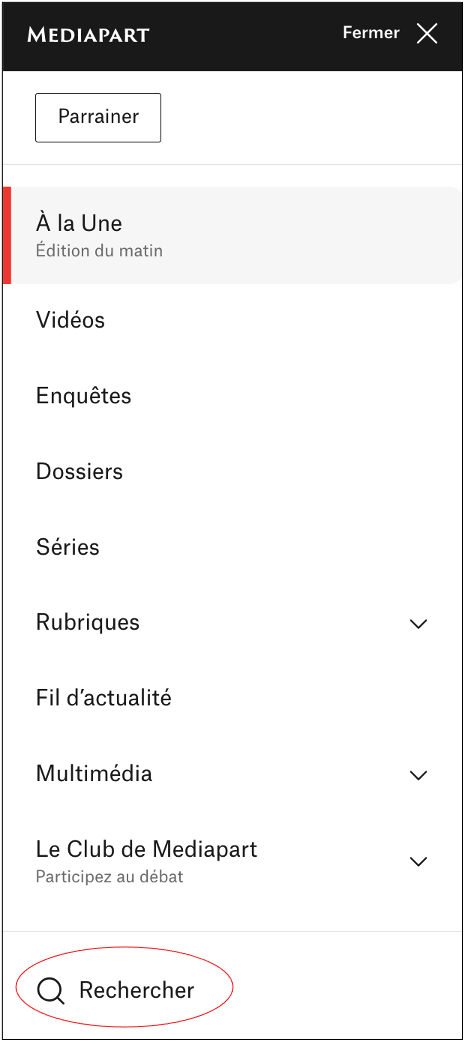
Task: Click the Fermer text label
Action: tap(371, 33)
